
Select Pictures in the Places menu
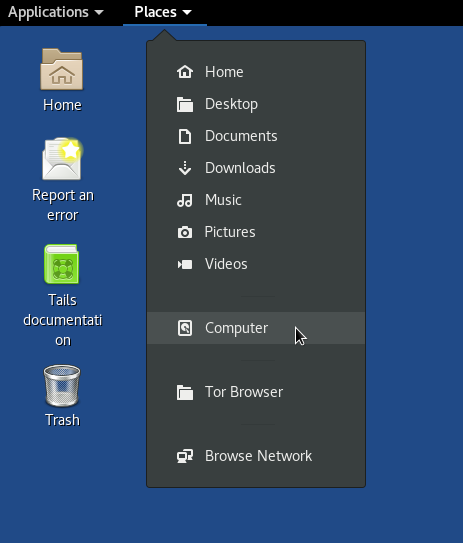pos(256,232)
